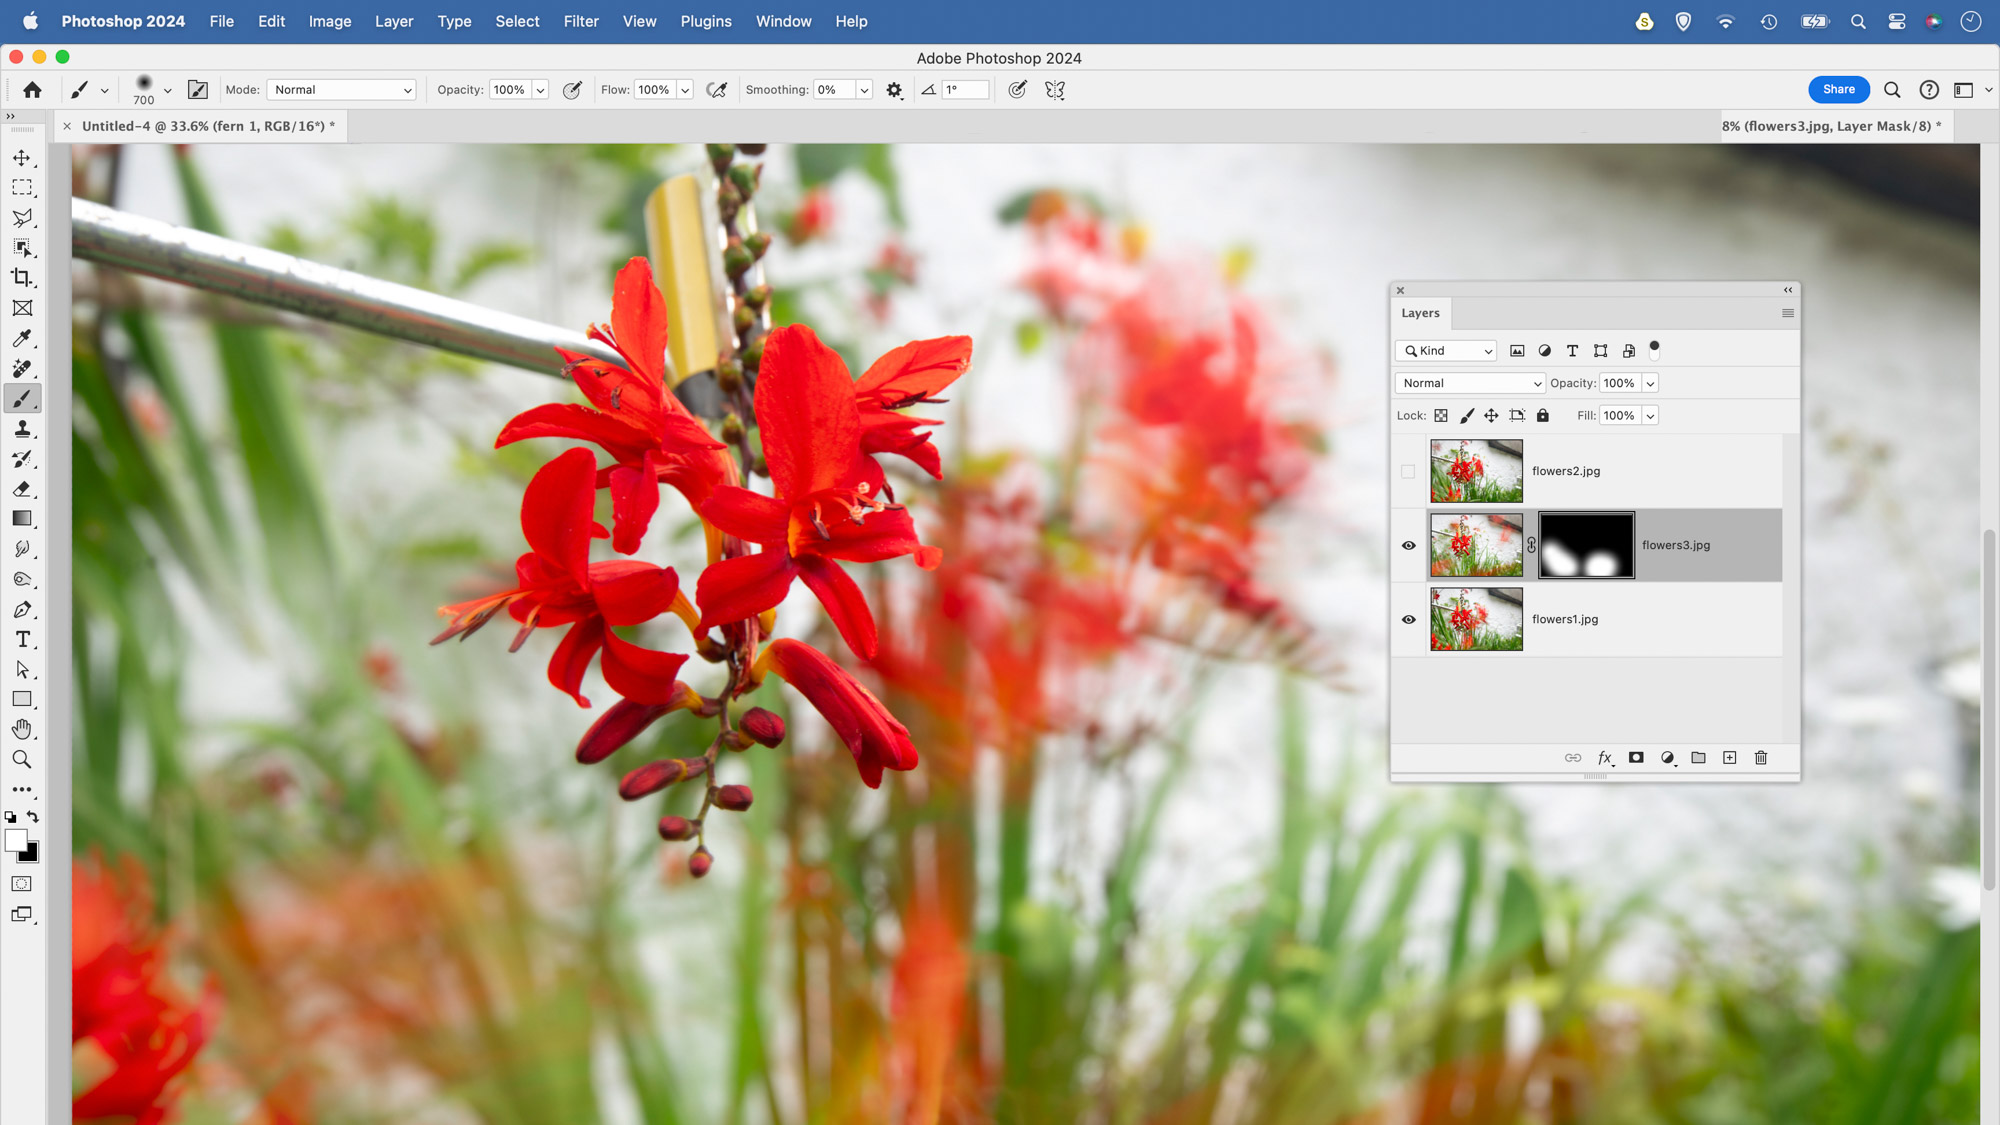Select the flowers3.jpg layer mask thumbnail
The width and height of the screenshot is (2000, 1125).
(1586, 545)
